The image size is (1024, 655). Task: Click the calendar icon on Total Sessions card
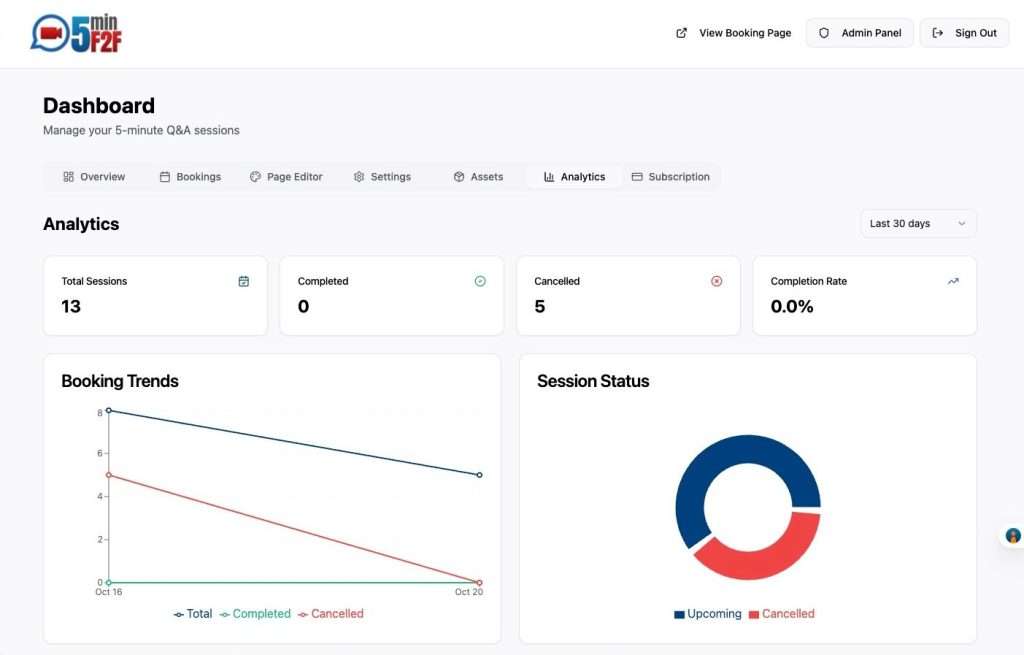pos(244,281)
